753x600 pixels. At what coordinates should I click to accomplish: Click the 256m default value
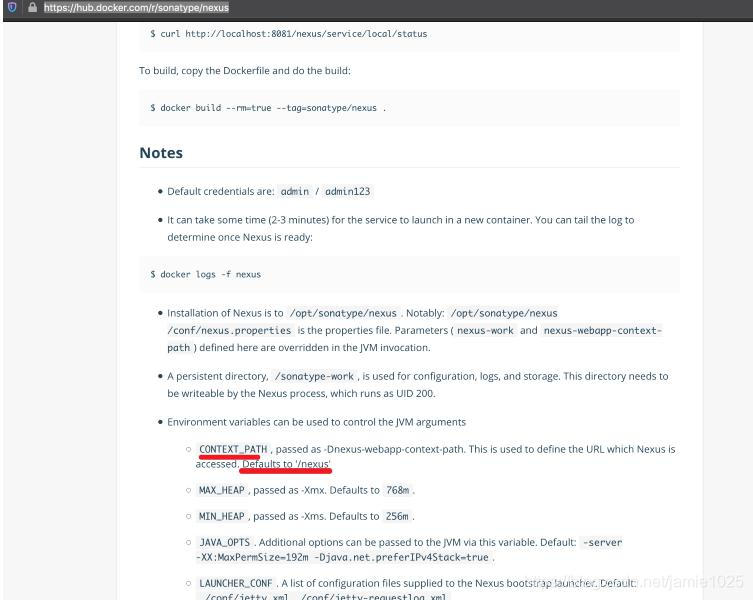(x=397, y=516)
